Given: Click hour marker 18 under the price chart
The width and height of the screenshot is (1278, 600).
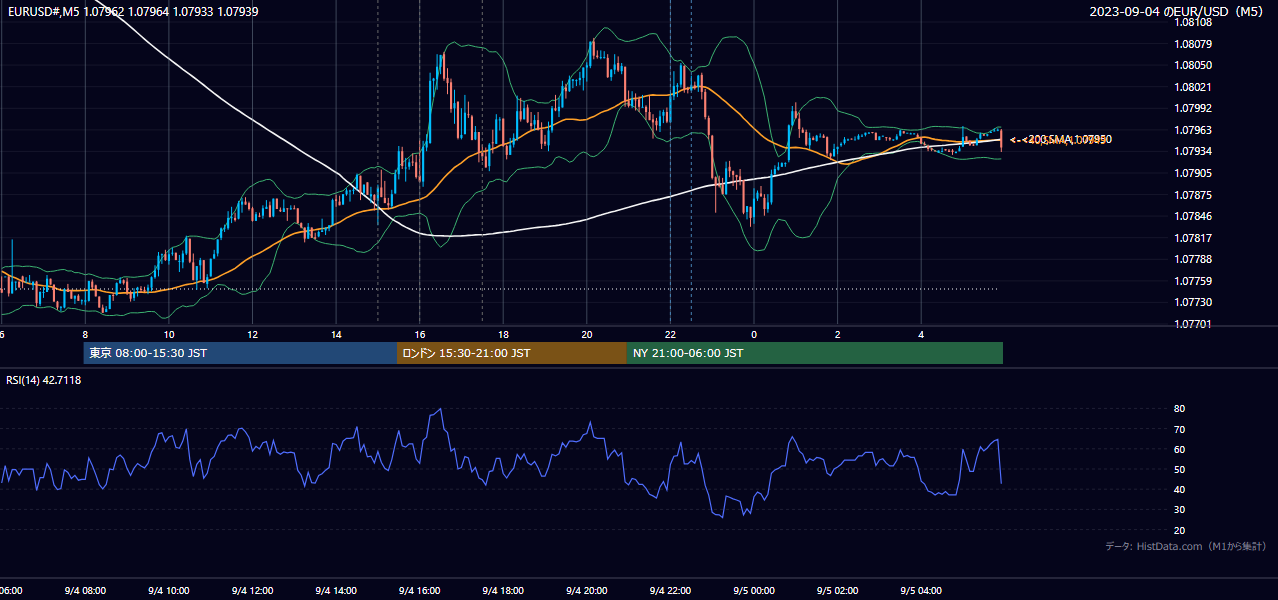Looking at the screenshot, I should 503,335.
